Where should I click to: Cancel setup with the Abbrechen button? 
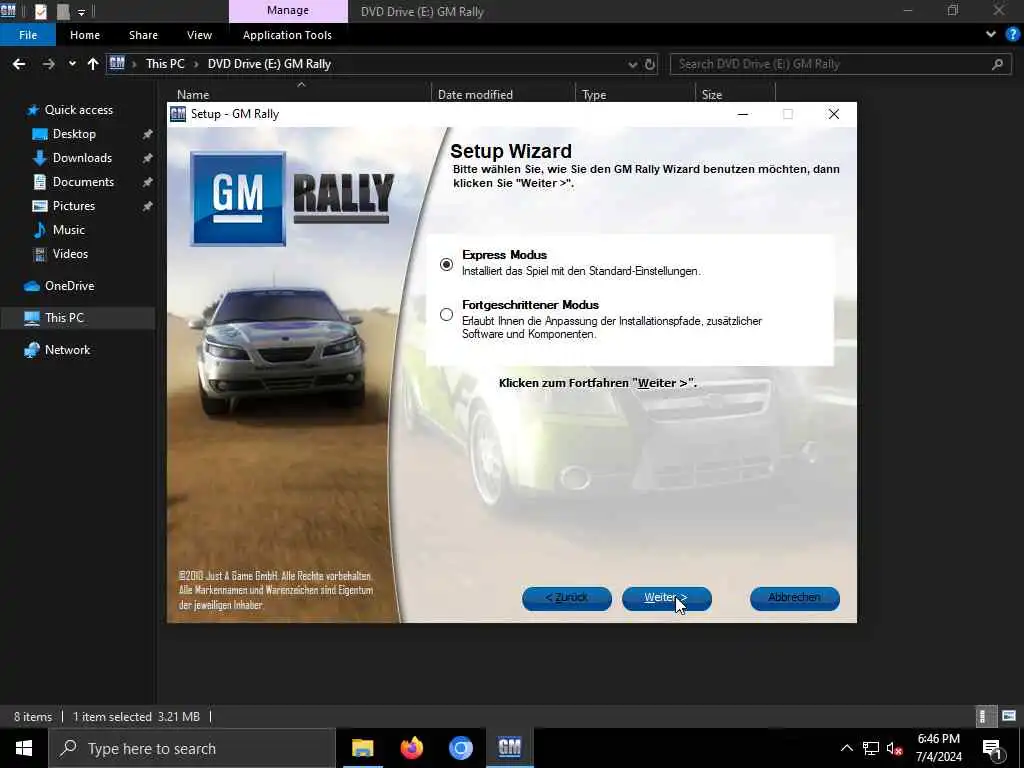point(795,598)
